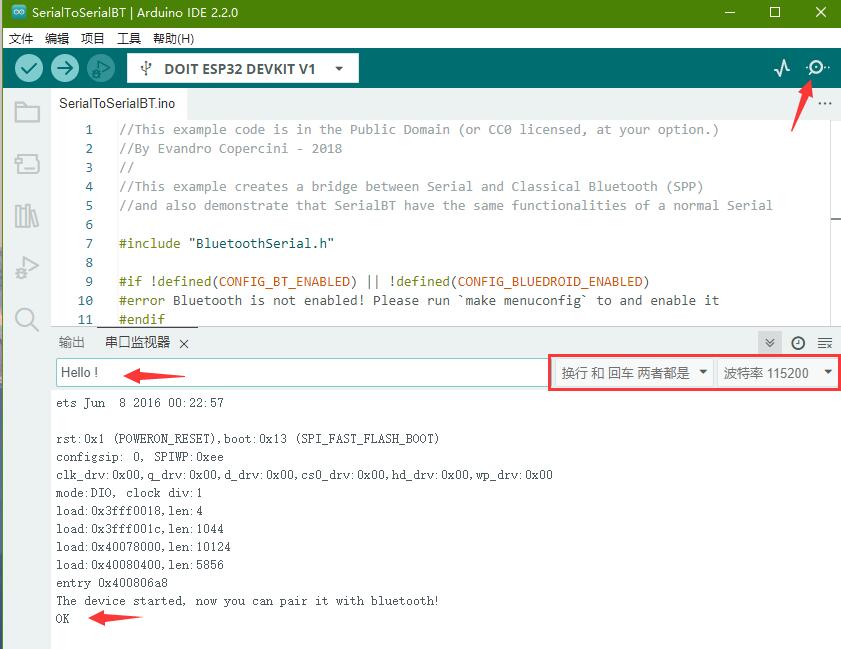Open the 编辑 menu

coord(57,39)
